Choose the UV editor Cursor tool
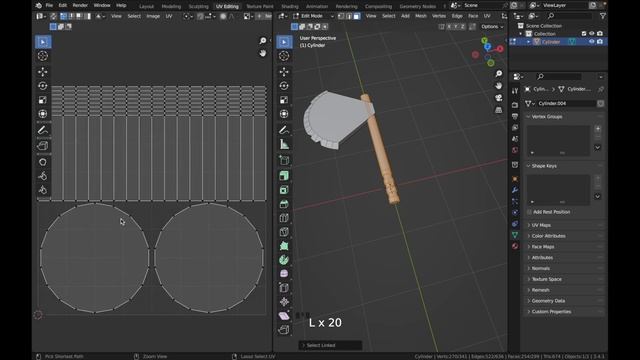Viewport: 640px width, 360px height. (43, 56)
